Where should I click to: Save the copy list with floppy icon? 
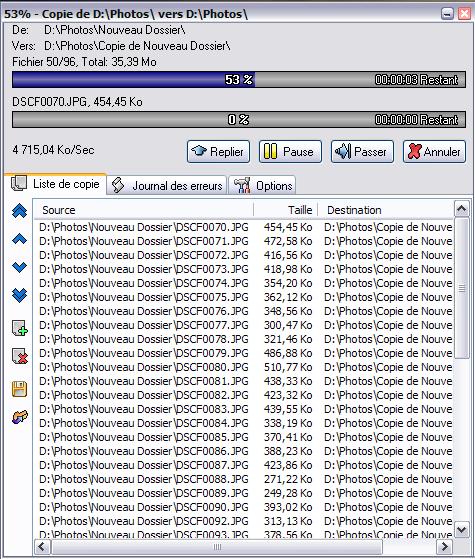[x=20, y=389]
